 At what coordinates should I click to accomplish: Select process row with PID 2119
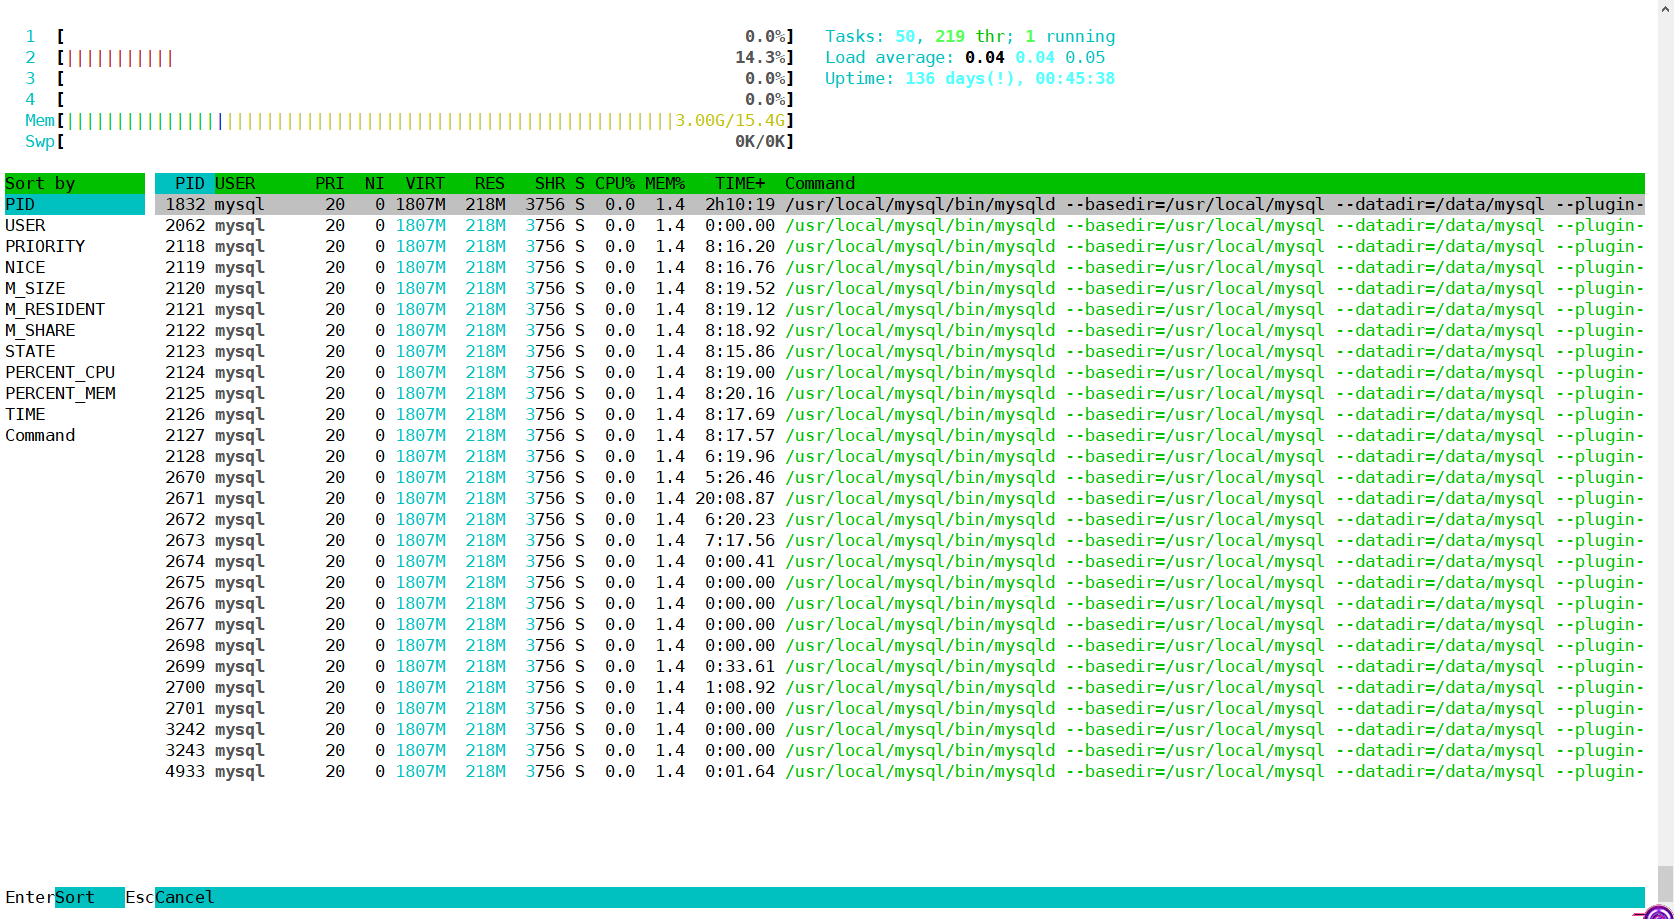(900, 267)
